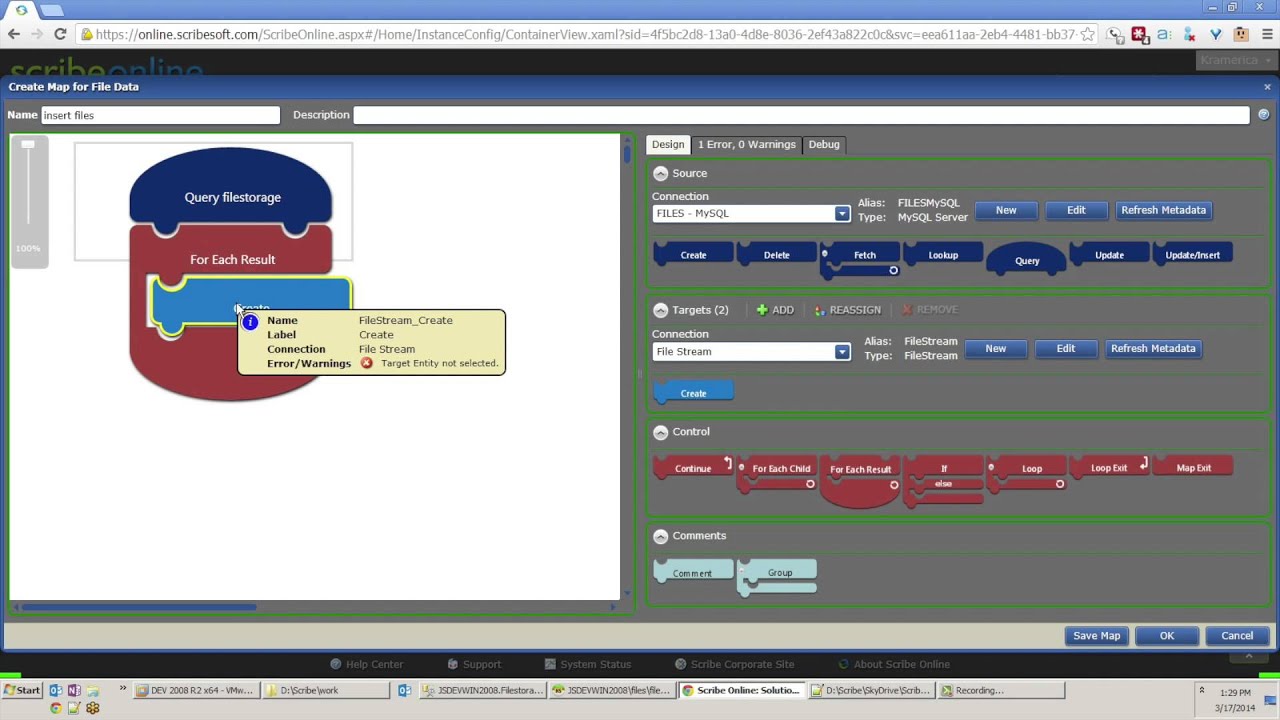Open the Help Center link
Image resolution: width=1280 pixels, height=720 pixels.
[366, 664]
